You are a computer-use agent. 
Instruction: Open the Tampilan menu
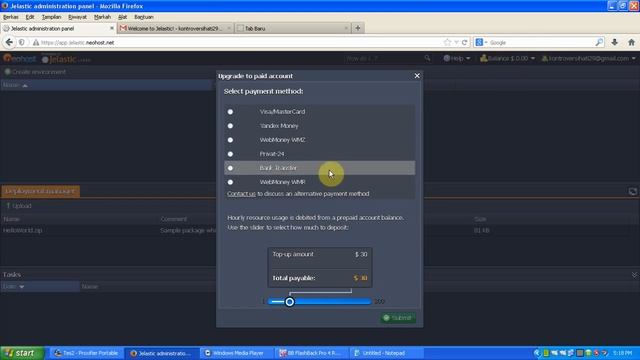(51, 17)
